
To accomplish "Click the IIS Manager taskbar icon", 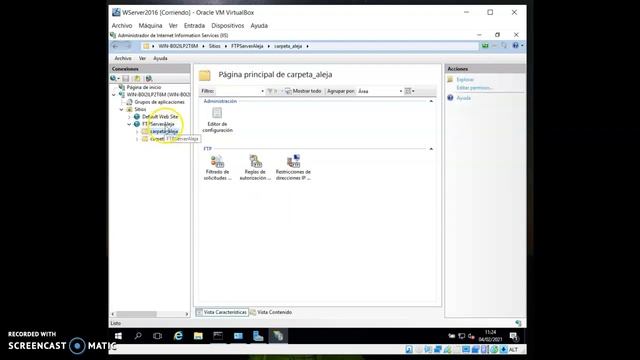I will [278, 336].
